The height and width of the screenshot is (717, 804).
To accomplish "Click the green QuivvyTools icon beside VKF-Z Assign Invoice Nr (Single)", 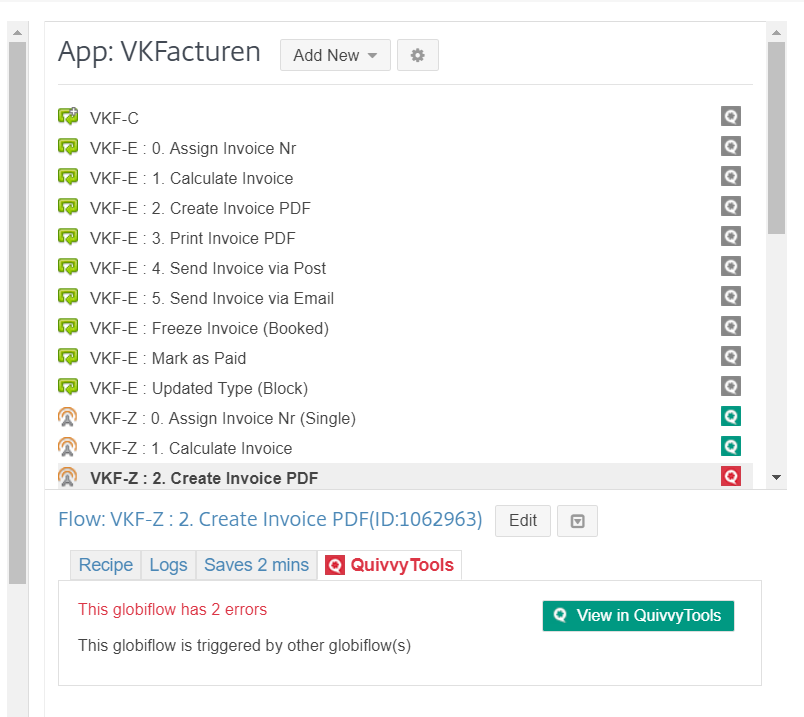I will 731,416.
